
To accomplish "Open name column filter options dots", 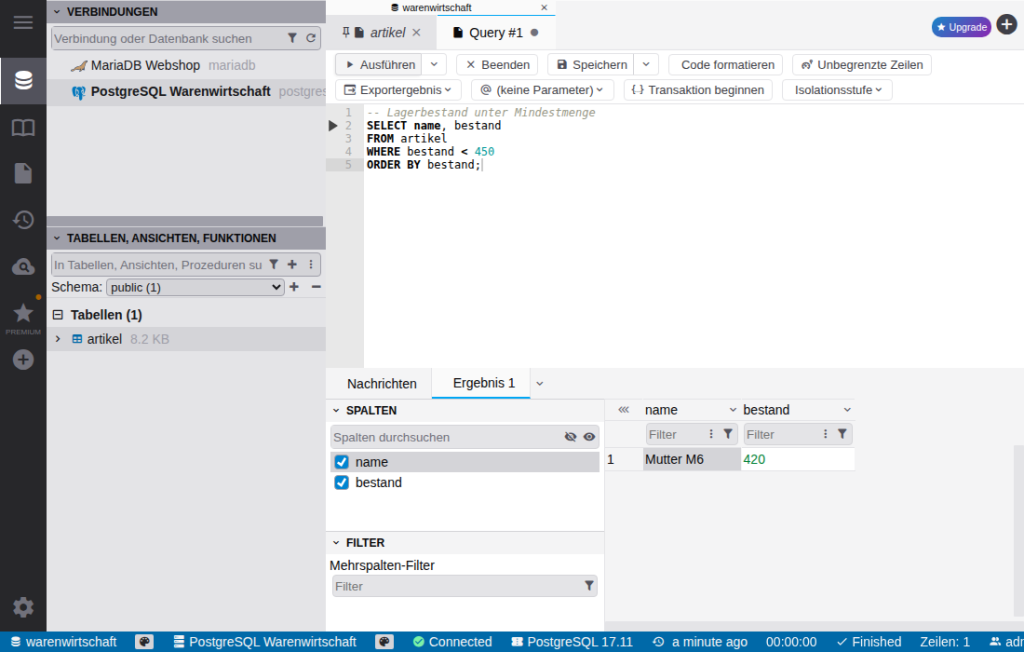I will tap(711, 434).
